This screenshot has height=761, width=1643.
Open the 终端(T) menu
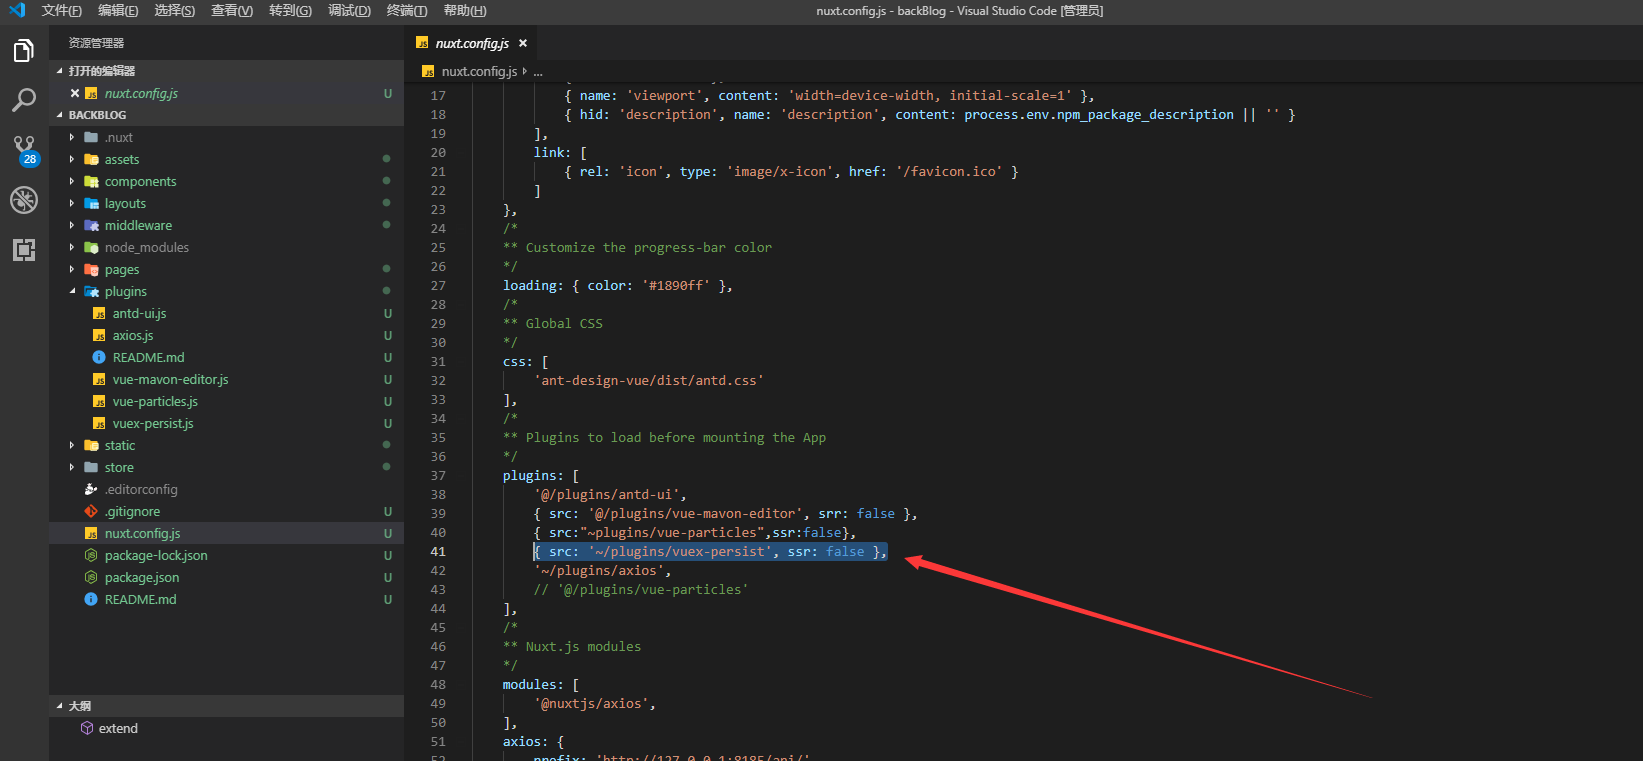click(406, 10)
